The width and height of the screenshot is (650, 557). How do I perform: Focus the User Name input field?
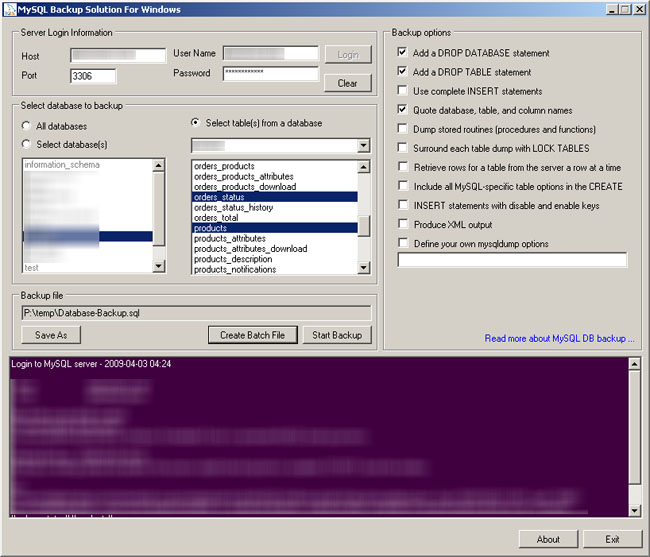tap(271, 53)
